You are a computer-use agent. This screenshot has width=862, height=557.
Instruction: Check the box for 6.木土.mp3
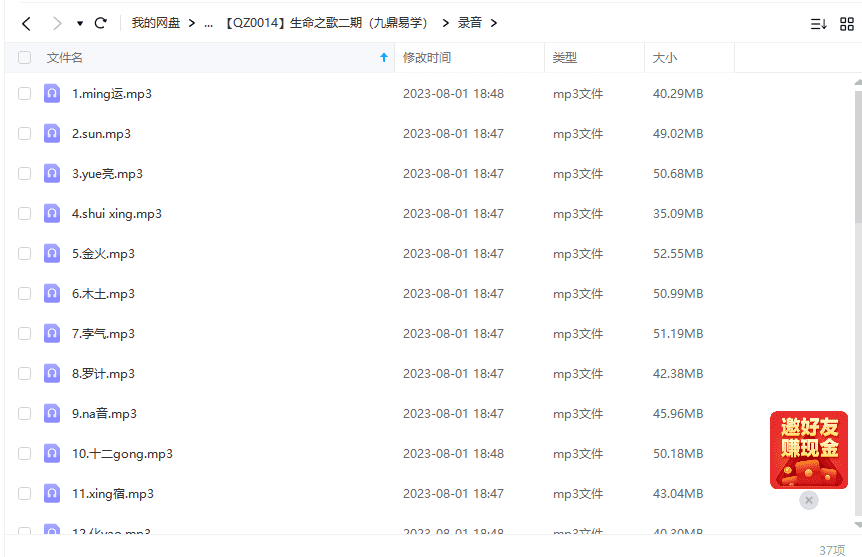pos(24,294)
